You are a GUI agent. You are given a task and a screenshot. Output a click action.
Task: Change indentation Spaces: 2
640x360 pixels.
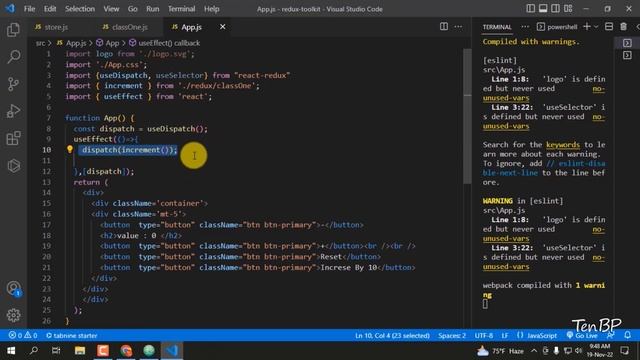click(452, 336)
